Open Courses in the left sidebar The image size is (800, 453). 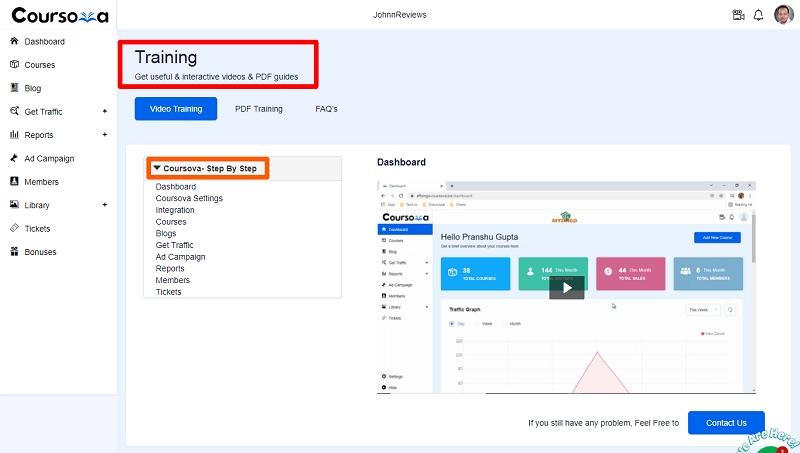click(40, 65)
